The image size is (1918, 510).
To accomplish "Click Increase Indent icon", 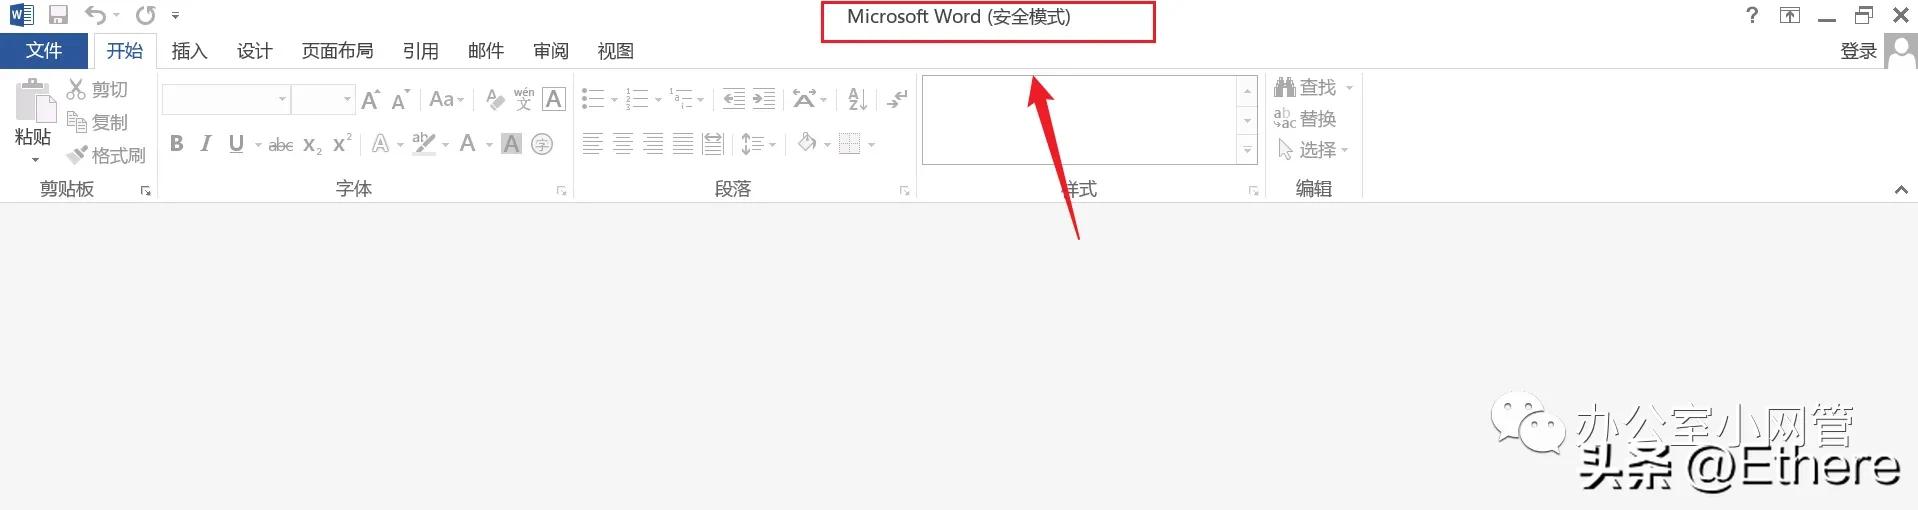I will pos(764,99).
